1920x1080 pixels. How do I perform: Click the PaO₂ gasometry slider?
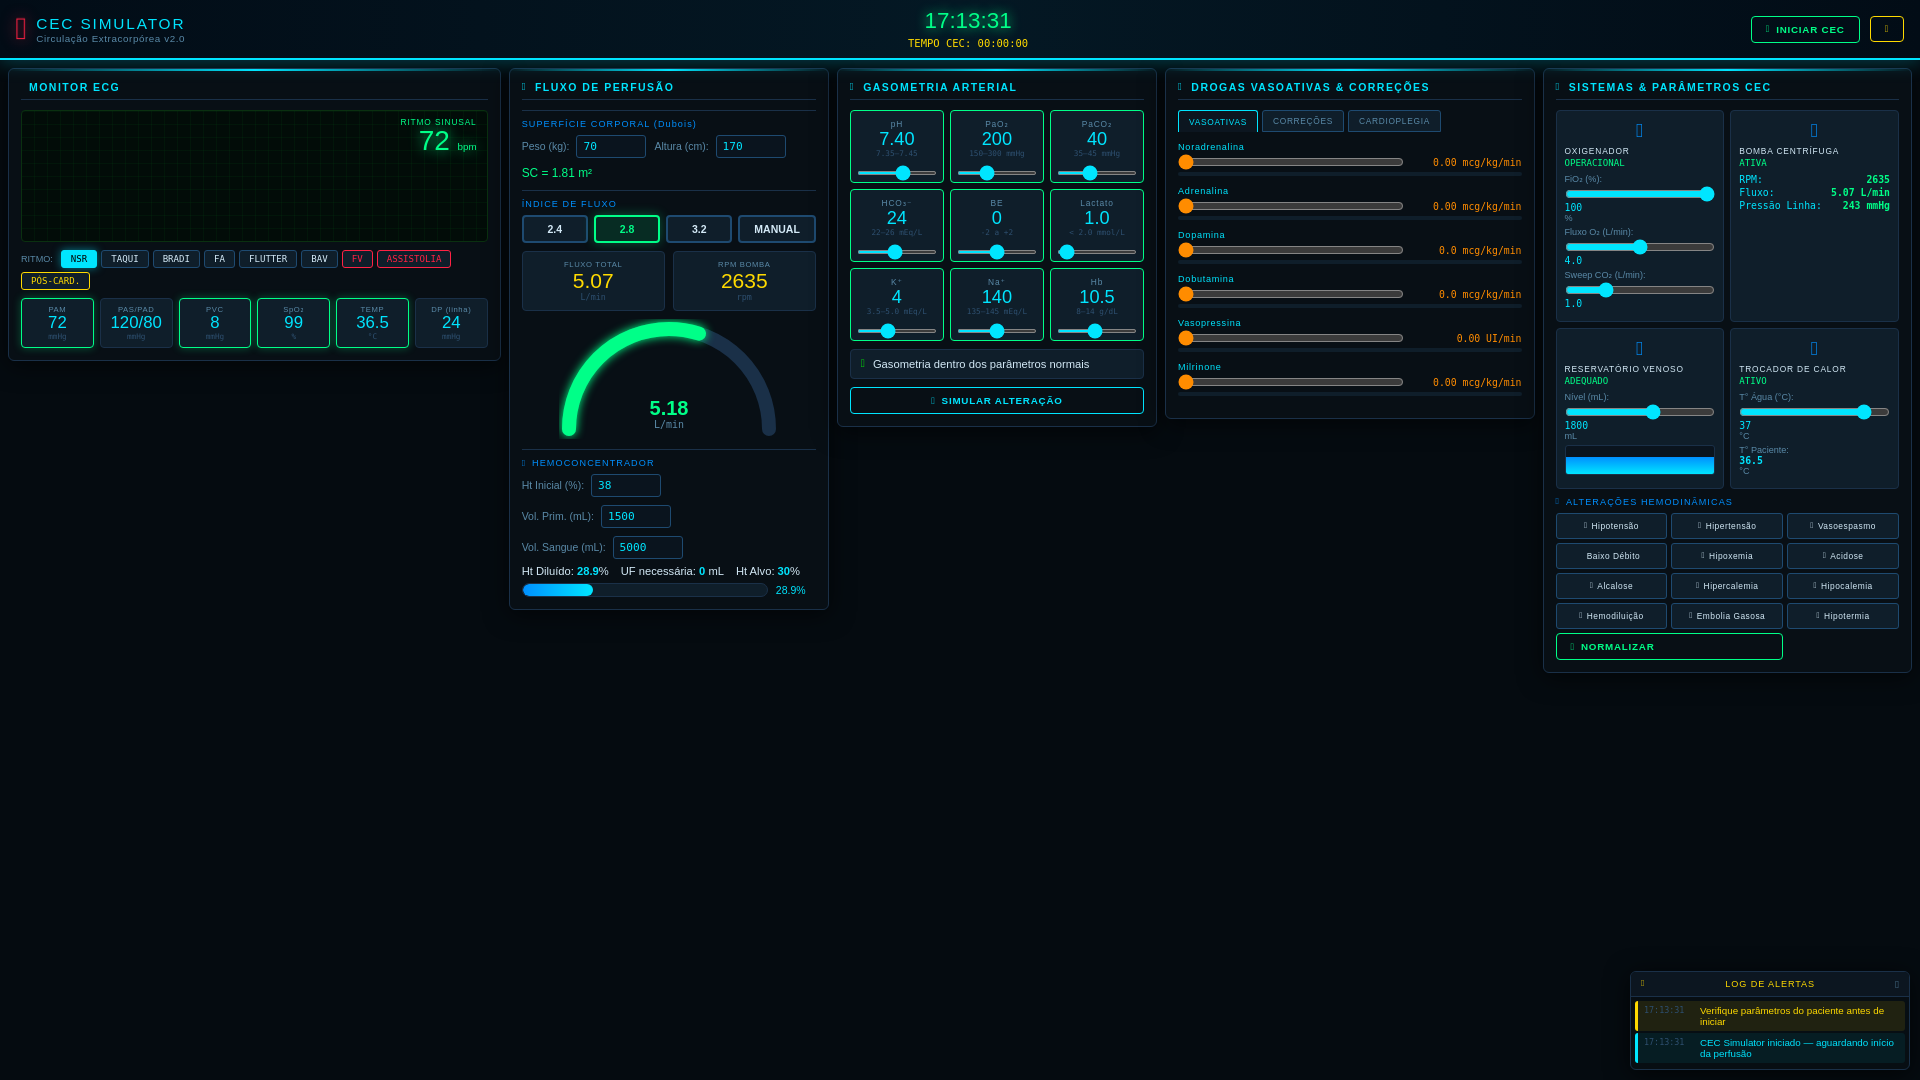(x=997, y=173)
